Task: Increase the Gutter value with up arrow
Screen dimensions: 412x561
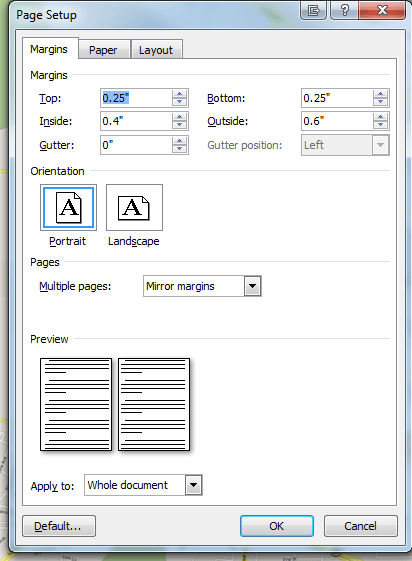Action: 180,141
